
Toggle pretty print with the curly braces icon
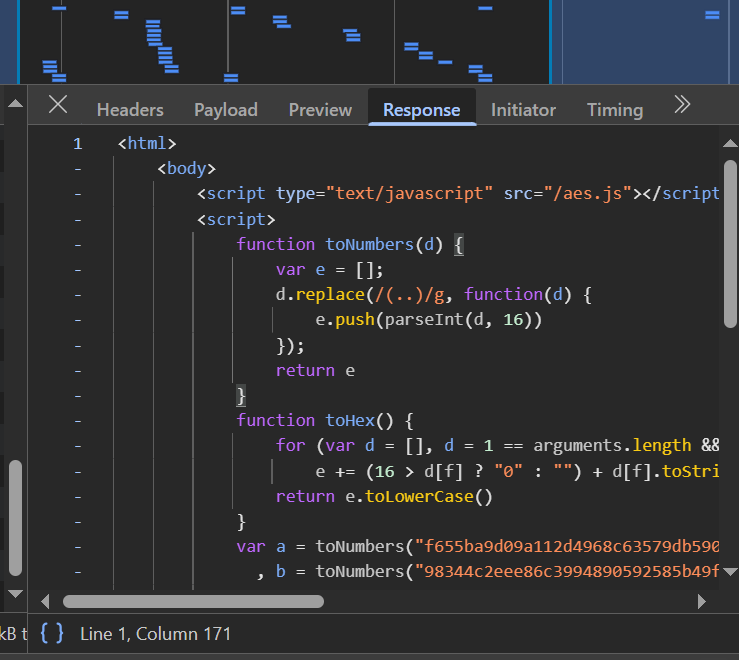pyautogui.click(x=52, y=633)
